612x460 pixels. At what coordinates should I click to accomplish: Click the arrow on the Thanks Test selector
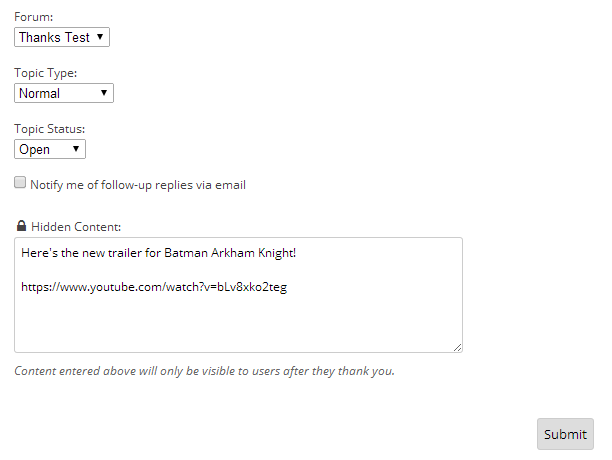(x=100, y=37)
